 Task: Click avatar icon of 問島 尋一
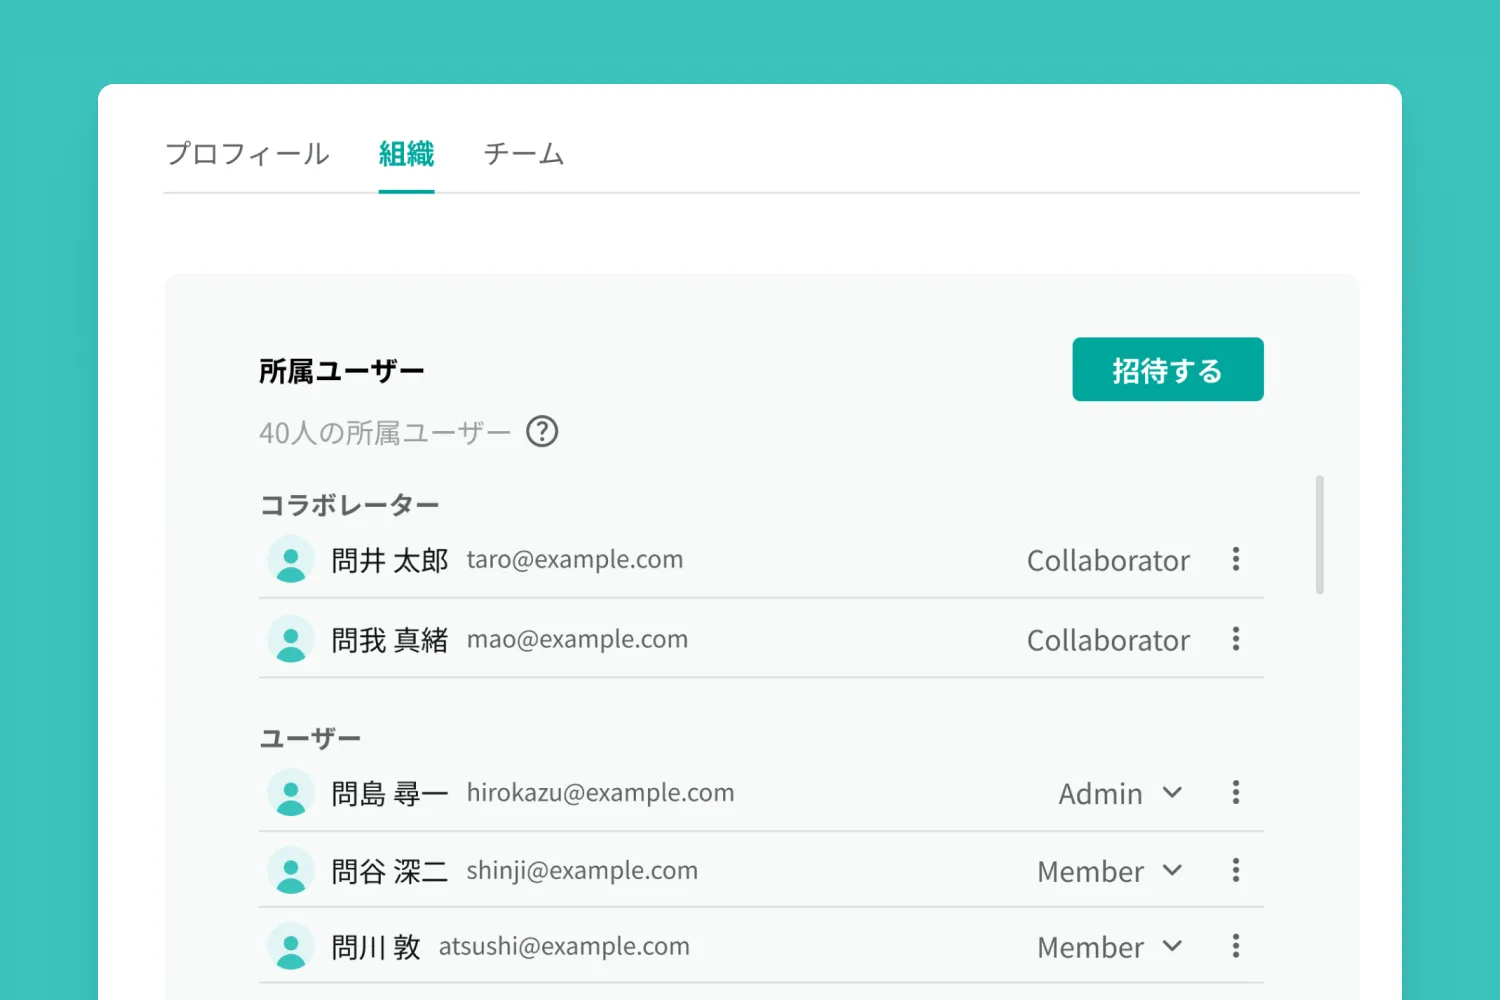291,793
